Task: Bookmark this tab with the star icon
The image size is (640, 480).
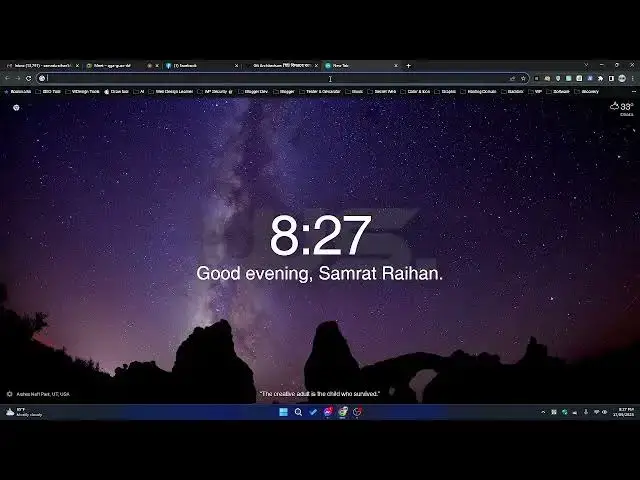Action: (x=523, y=78)
